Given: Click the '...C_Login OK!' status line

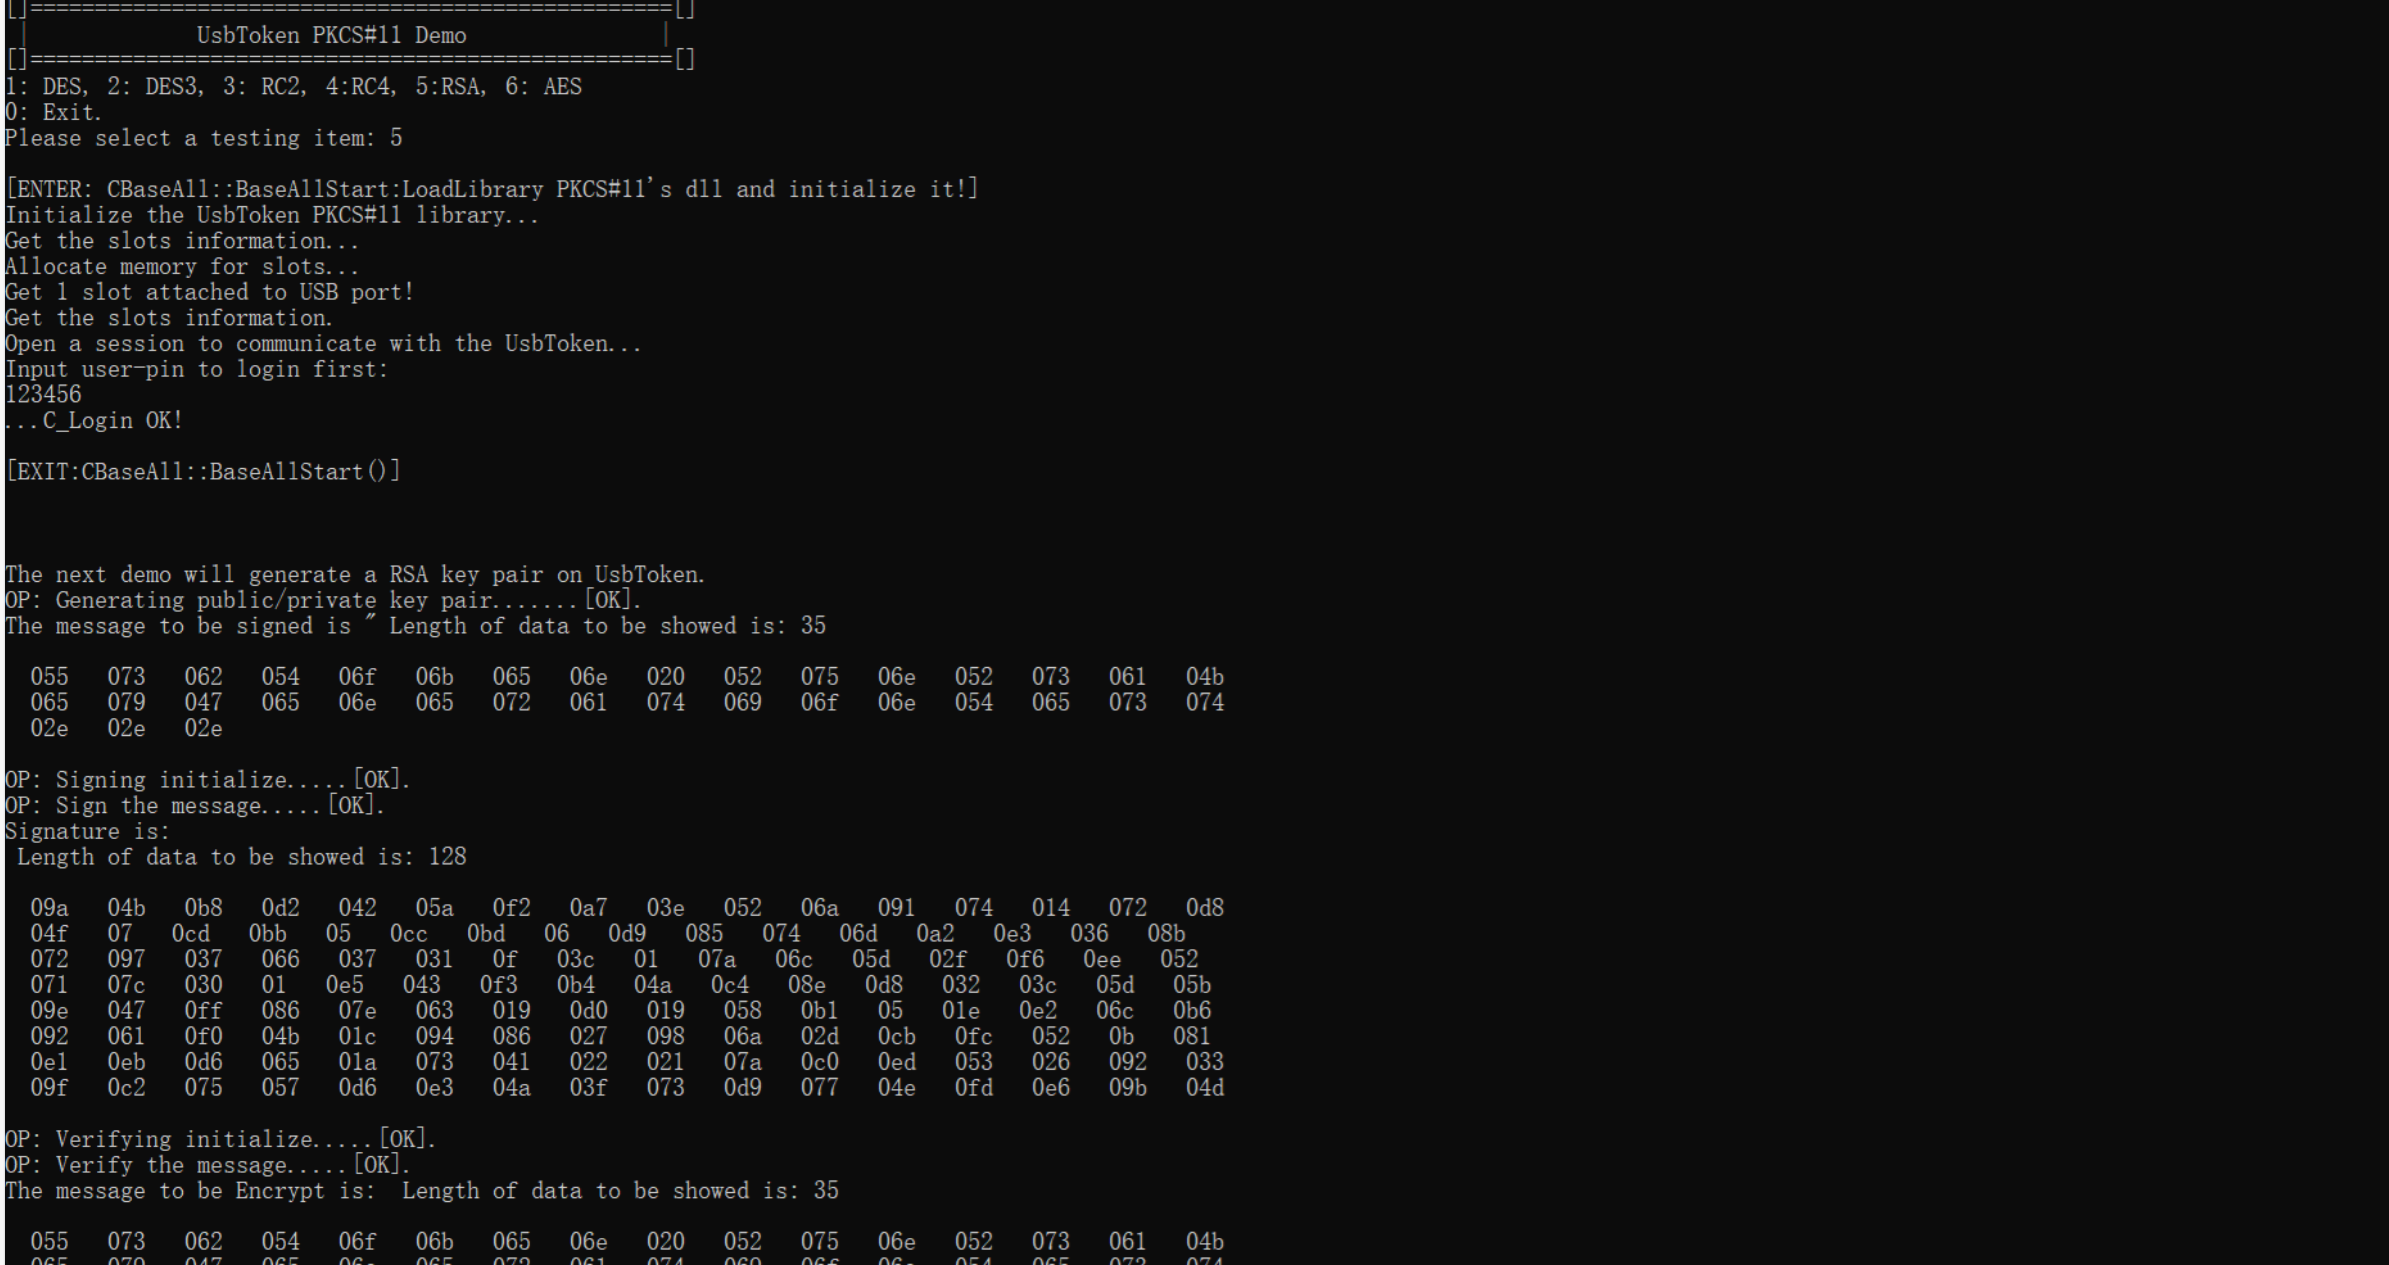Looking at the screenshot, I should tap(94, 421).
